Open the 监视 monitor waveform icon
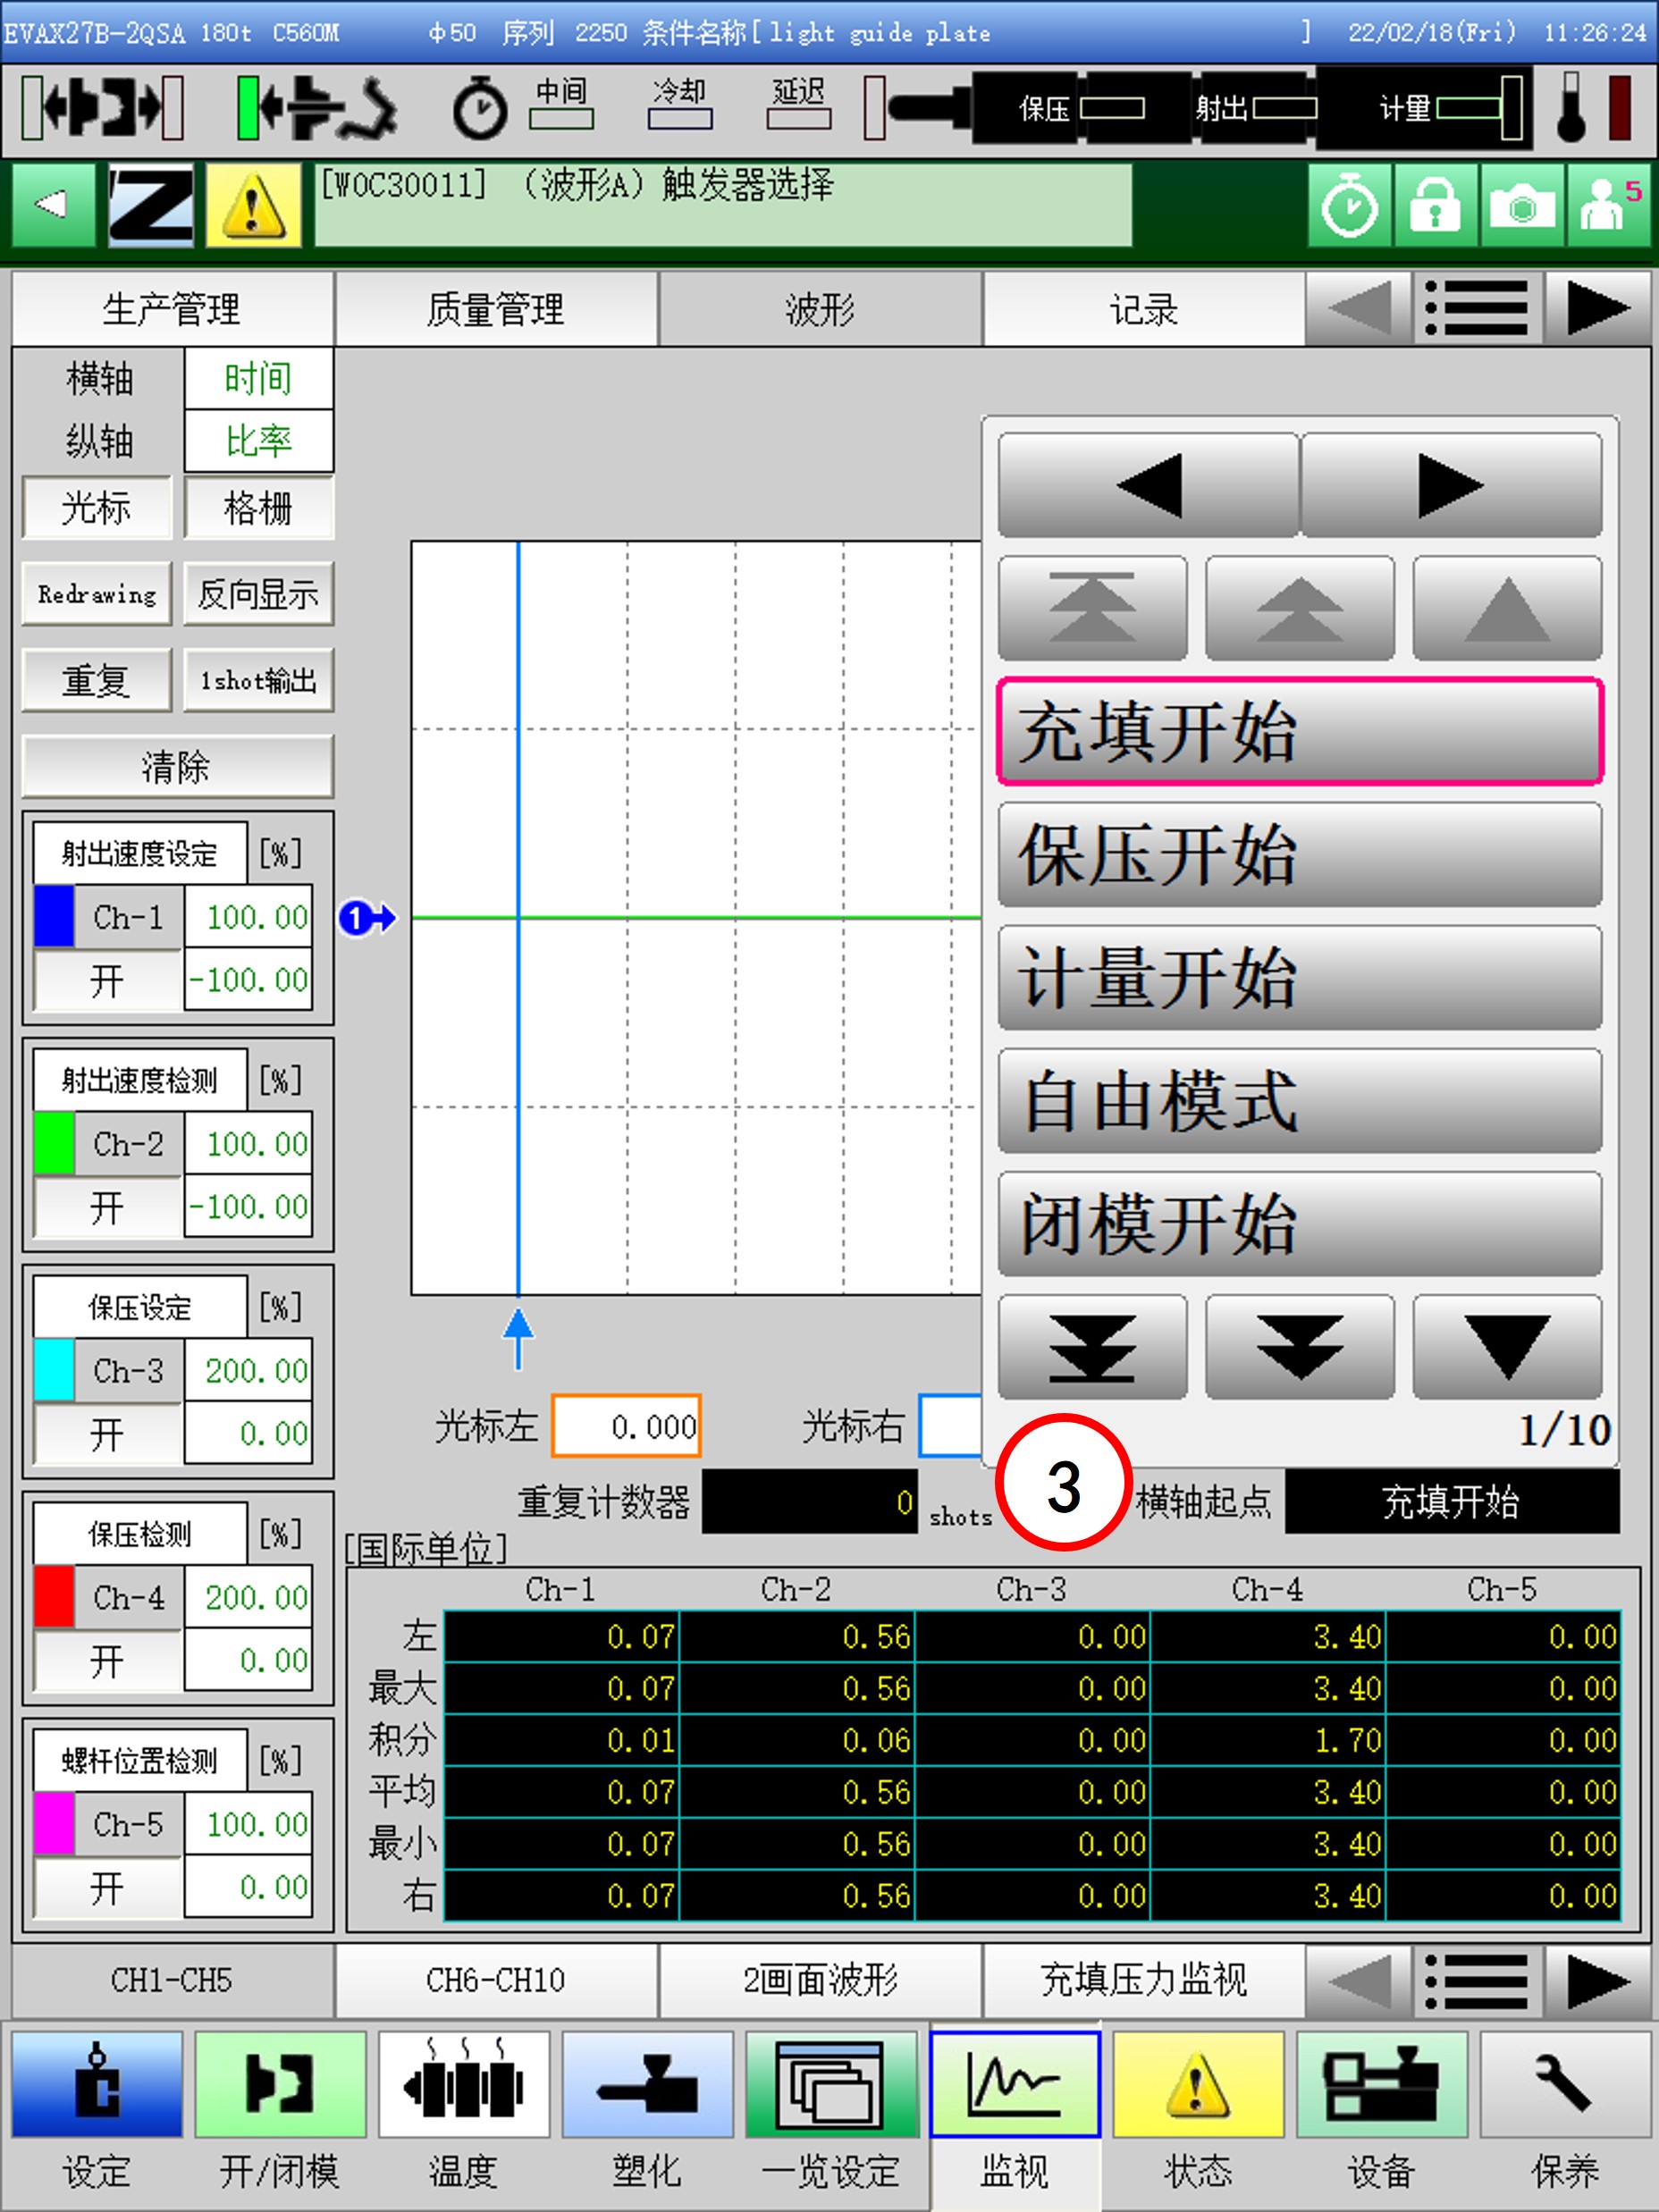Screen dimensions: 1659x2212 coord(1015,2084)
